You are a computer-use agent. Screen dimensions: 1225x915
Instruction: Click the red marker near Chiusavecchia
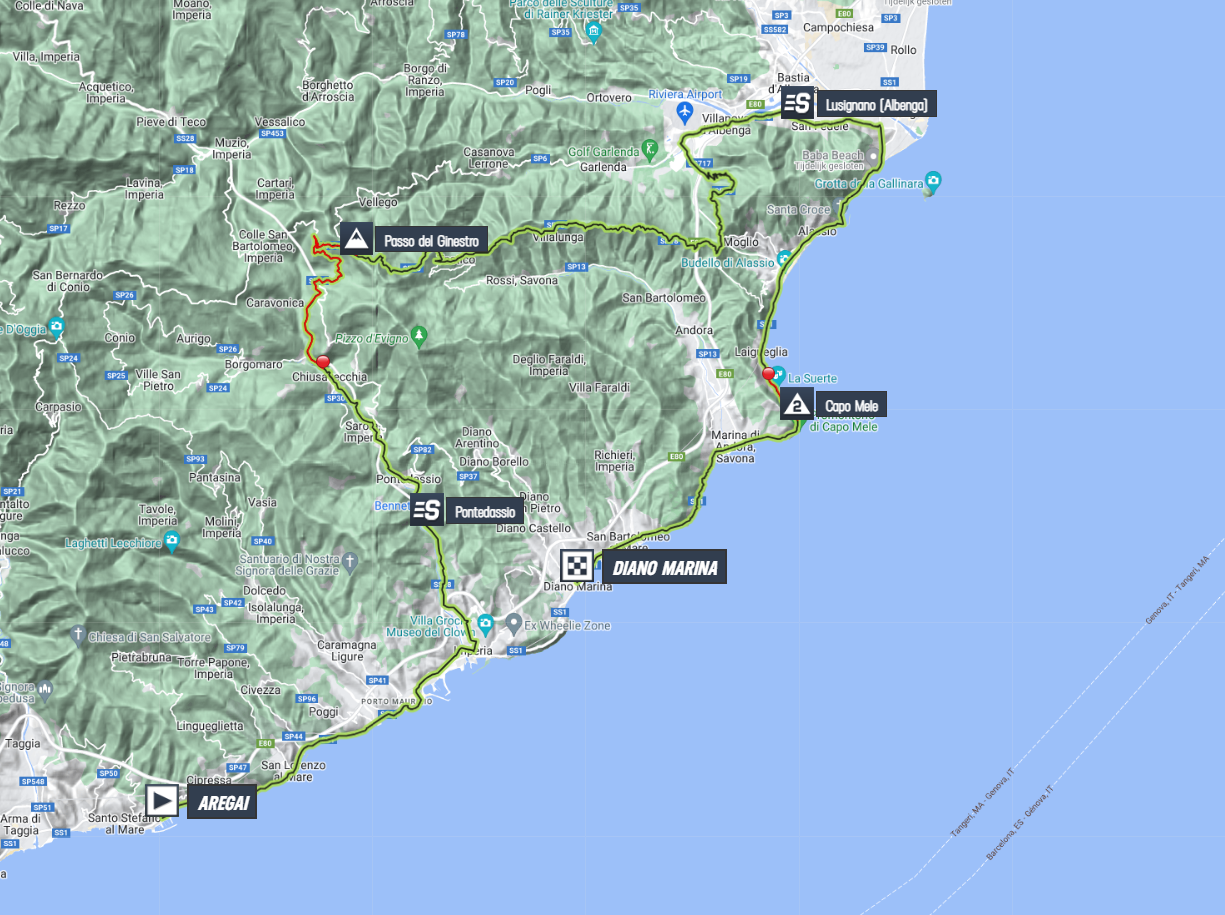pyautogui.click(x=323, y=364)
